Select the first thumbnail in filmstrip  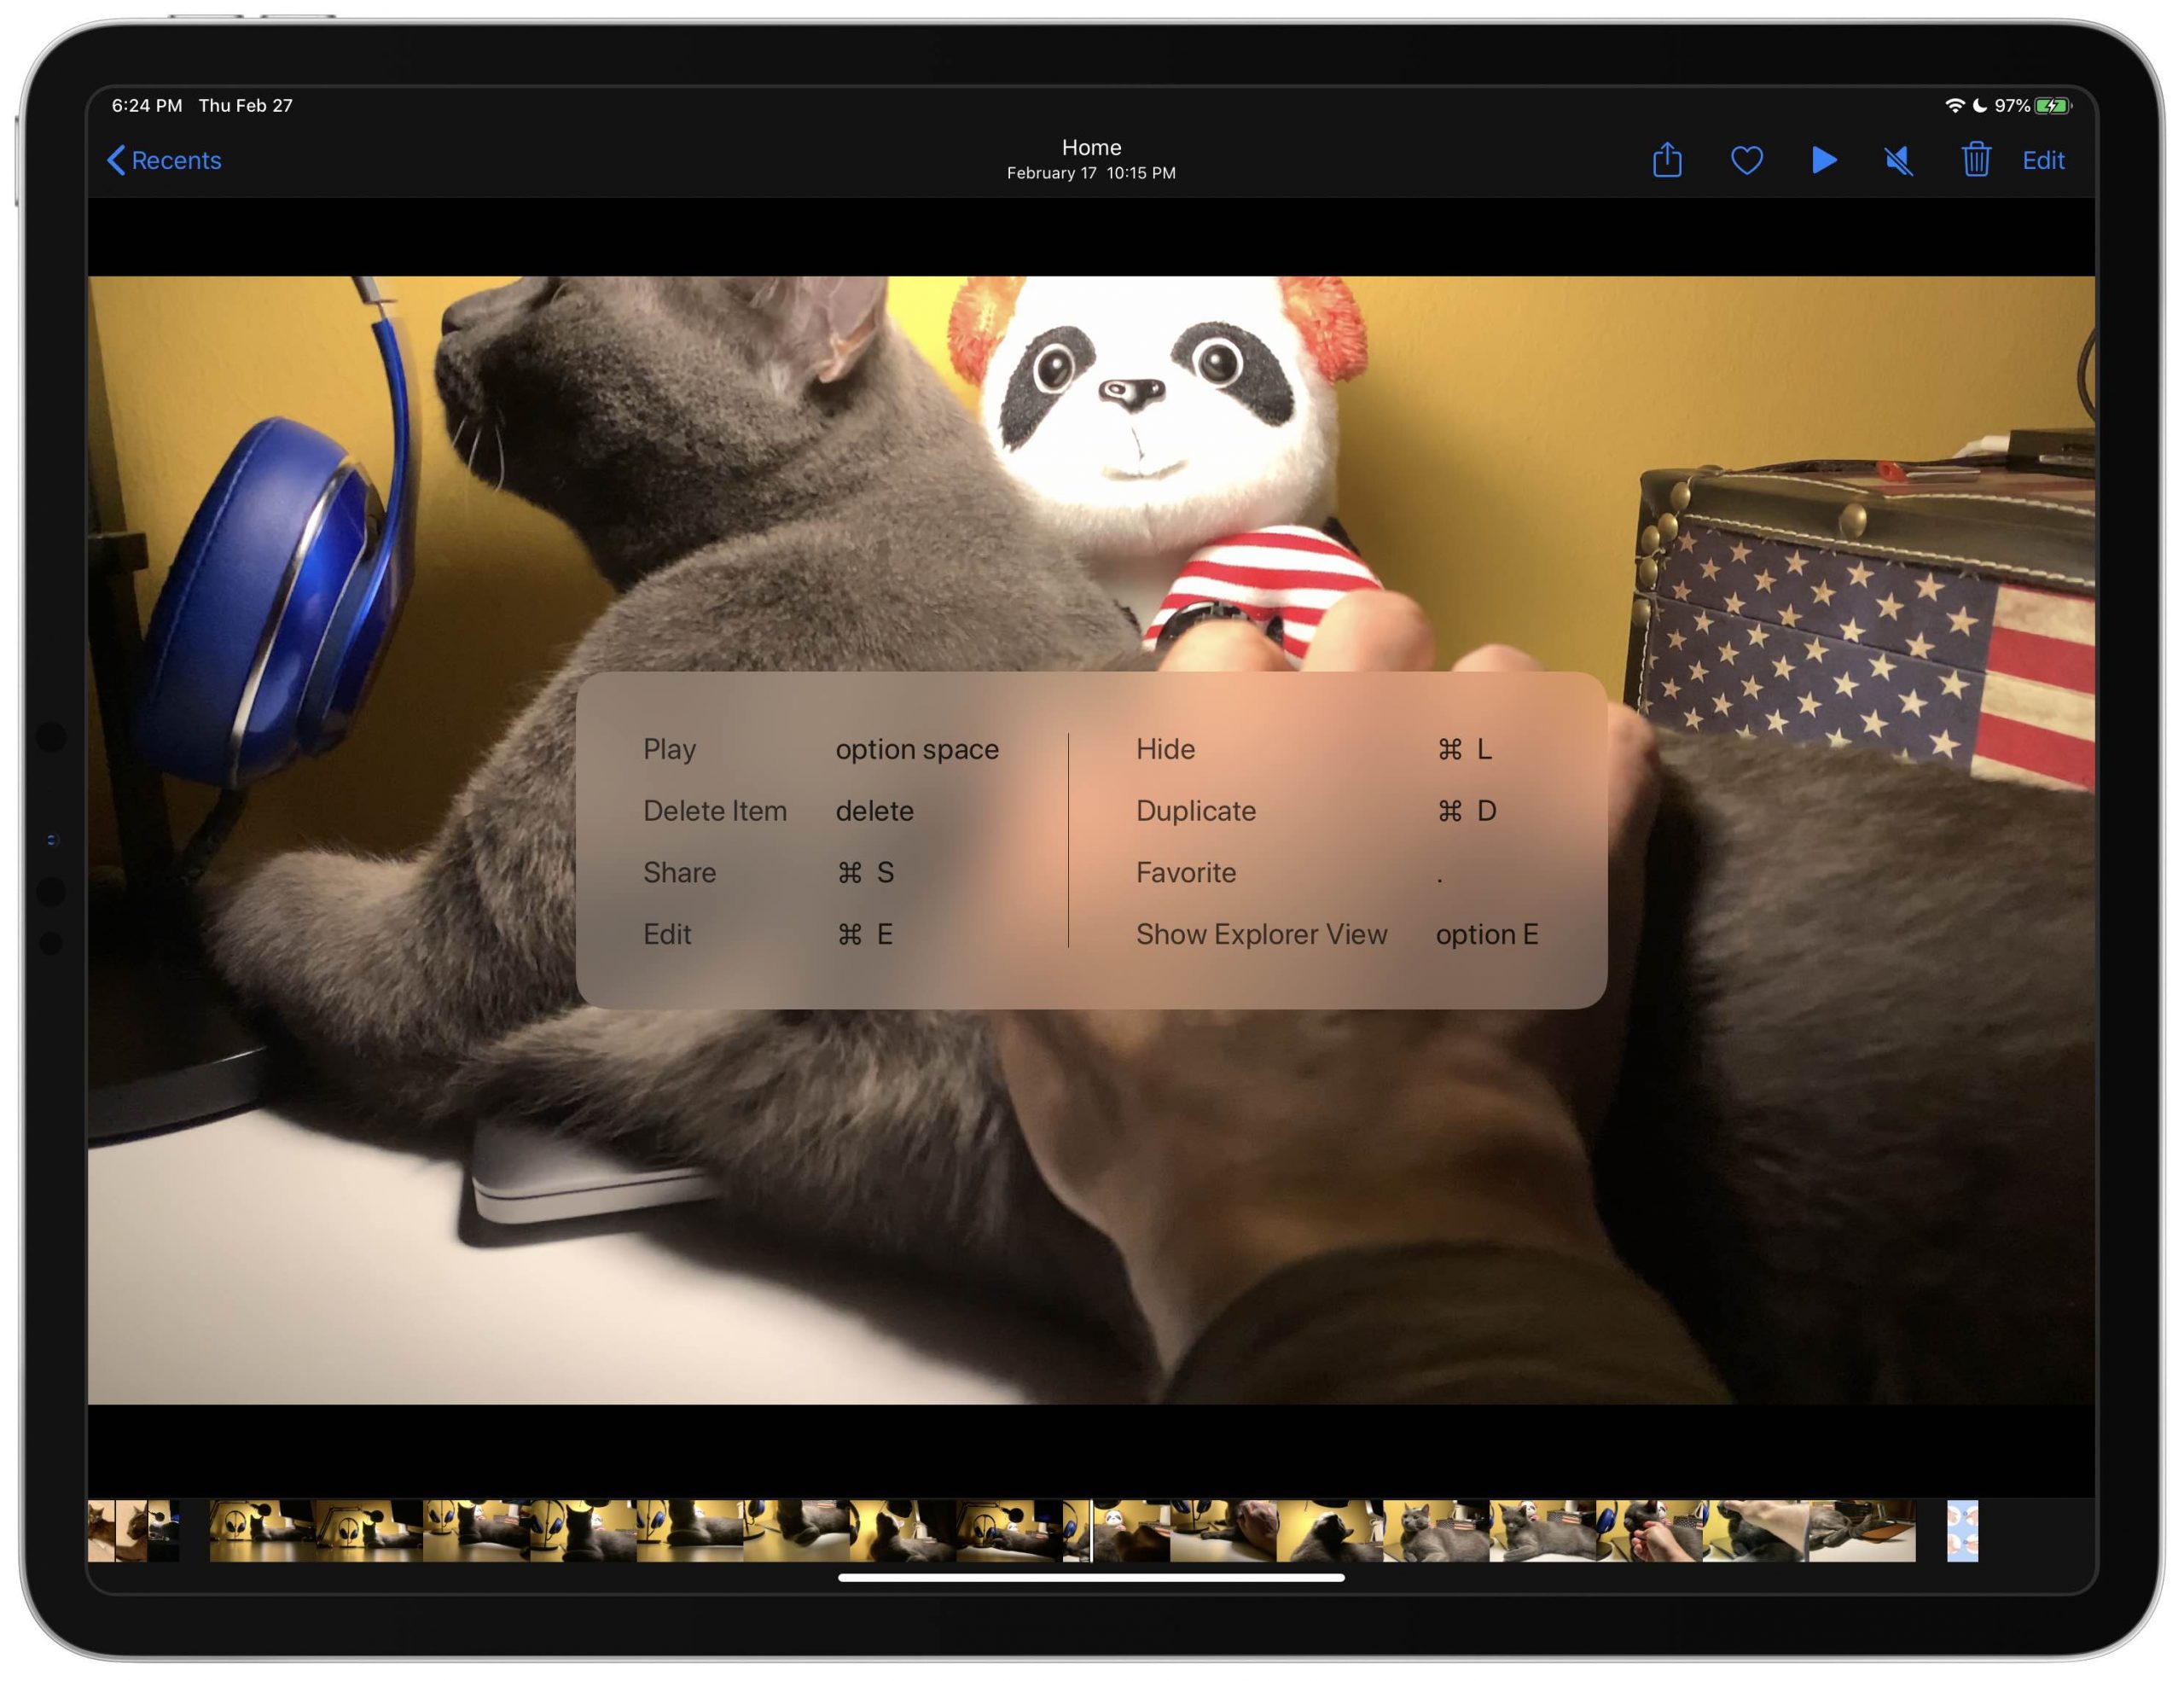tap(101, 1530)
